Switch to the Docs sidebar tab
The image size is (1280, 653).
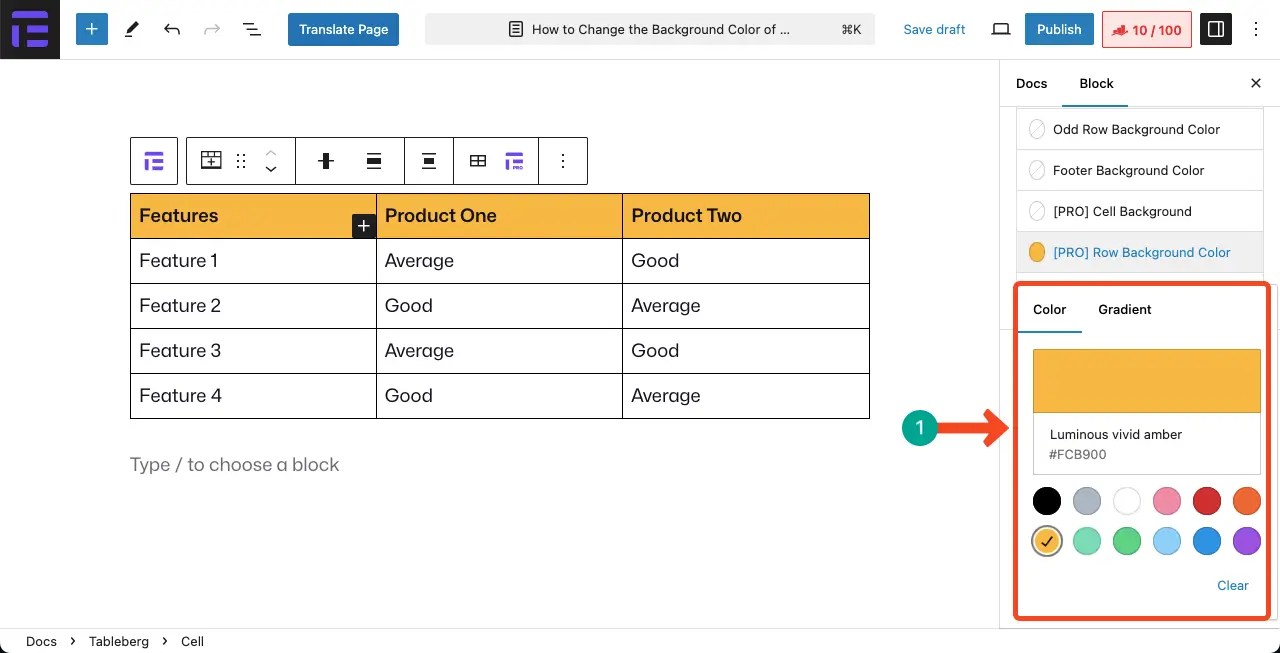coord(1031,83)
